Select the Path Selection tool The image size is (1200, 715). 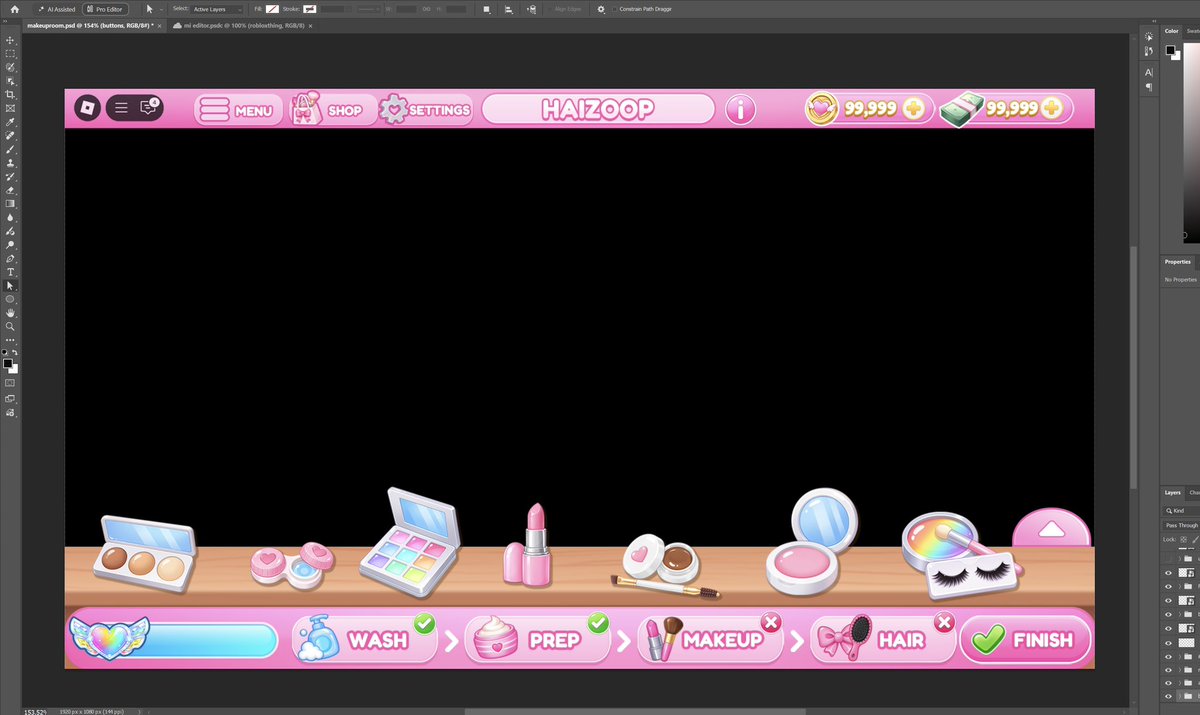tap(10, 285)
